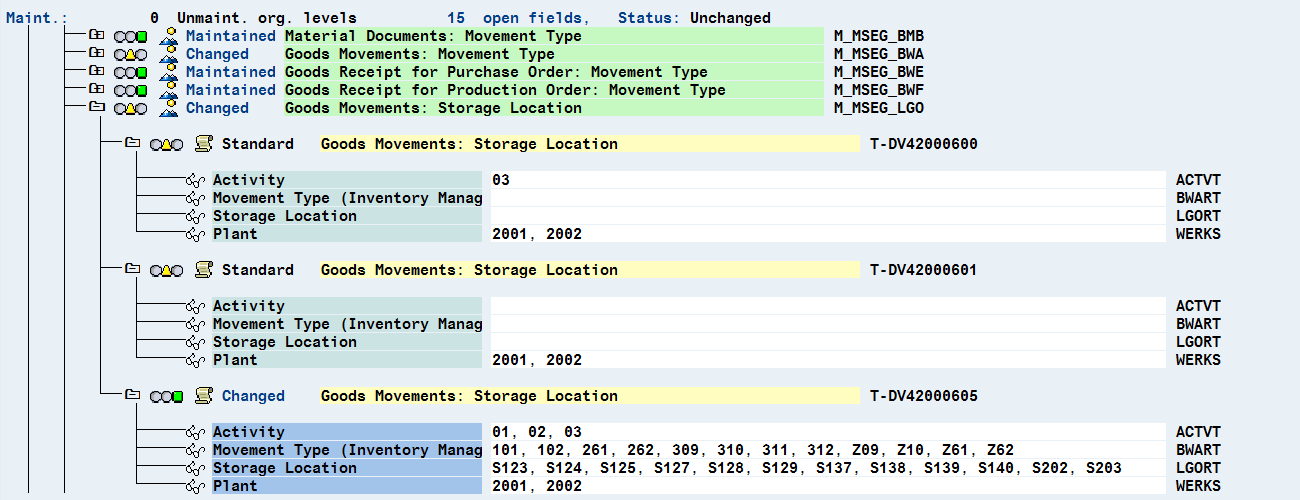Expand the M_MSEG_BWE Purchase Order folder
Viewport: 1300px width, 500px height.
96,72
